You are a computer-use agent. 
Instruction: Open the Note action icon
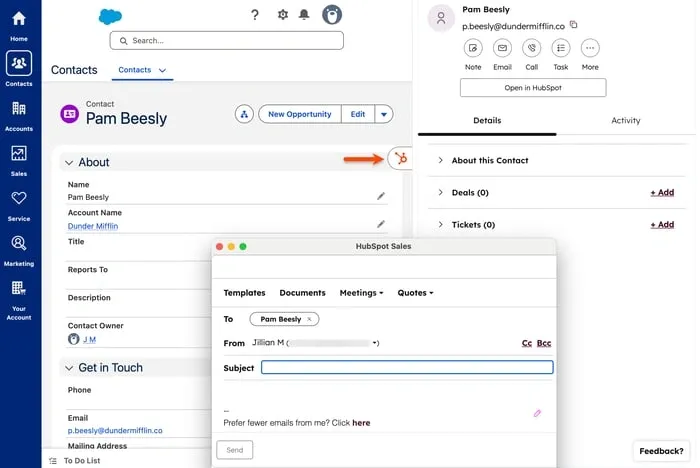pyautogui.click(x=473, y=48)
